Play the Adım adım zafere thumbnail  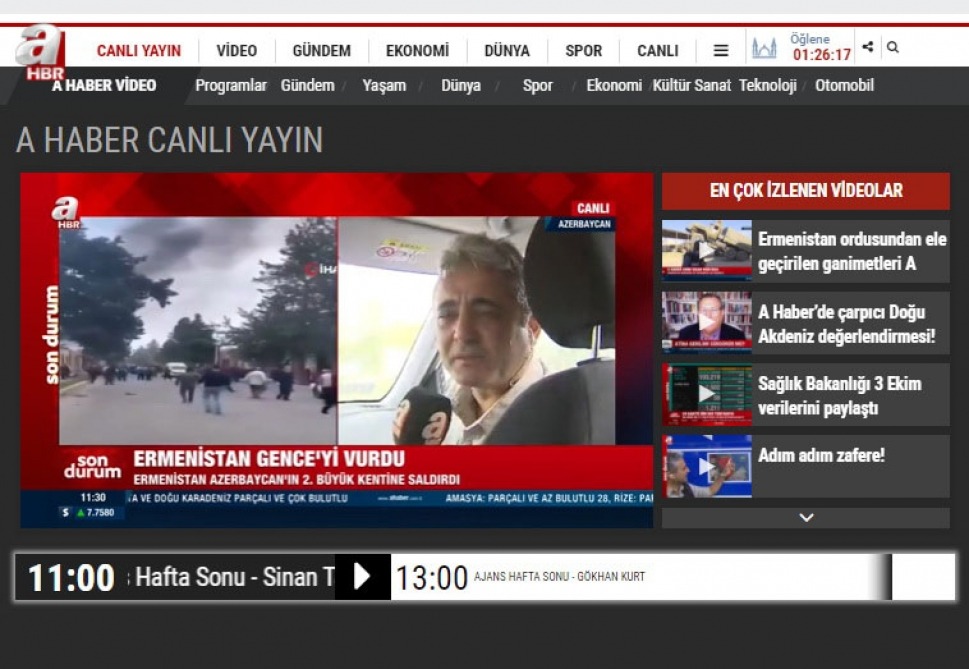point(706,466)
